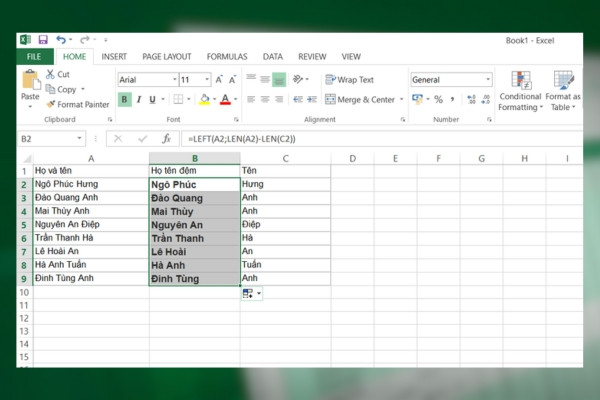
Task: Click the Select All corner
Action: (x=26, y=158)
